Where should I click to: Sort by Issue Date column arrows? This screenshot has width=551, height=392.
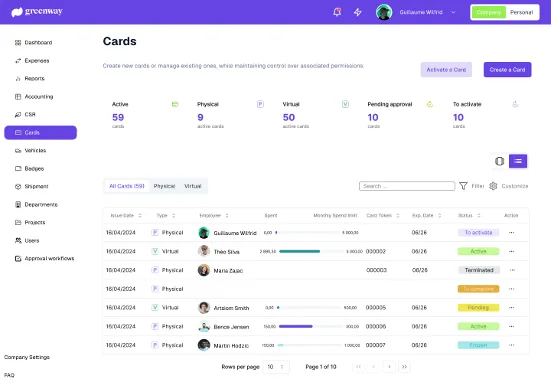click(140, 215)
